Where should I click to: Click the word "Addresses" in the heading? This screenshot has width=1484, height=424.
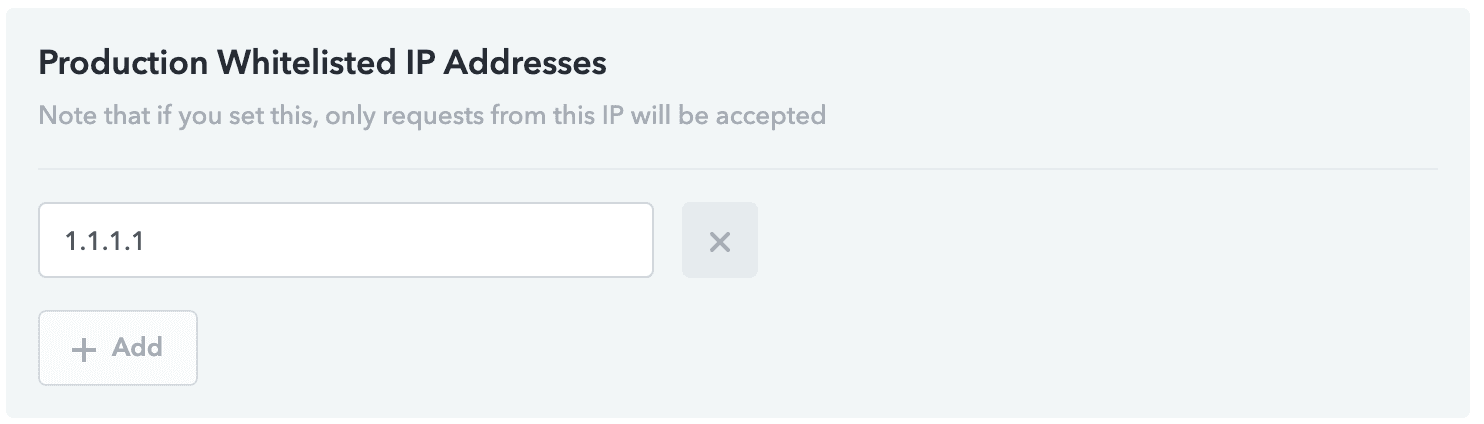(x=524, y=63)
